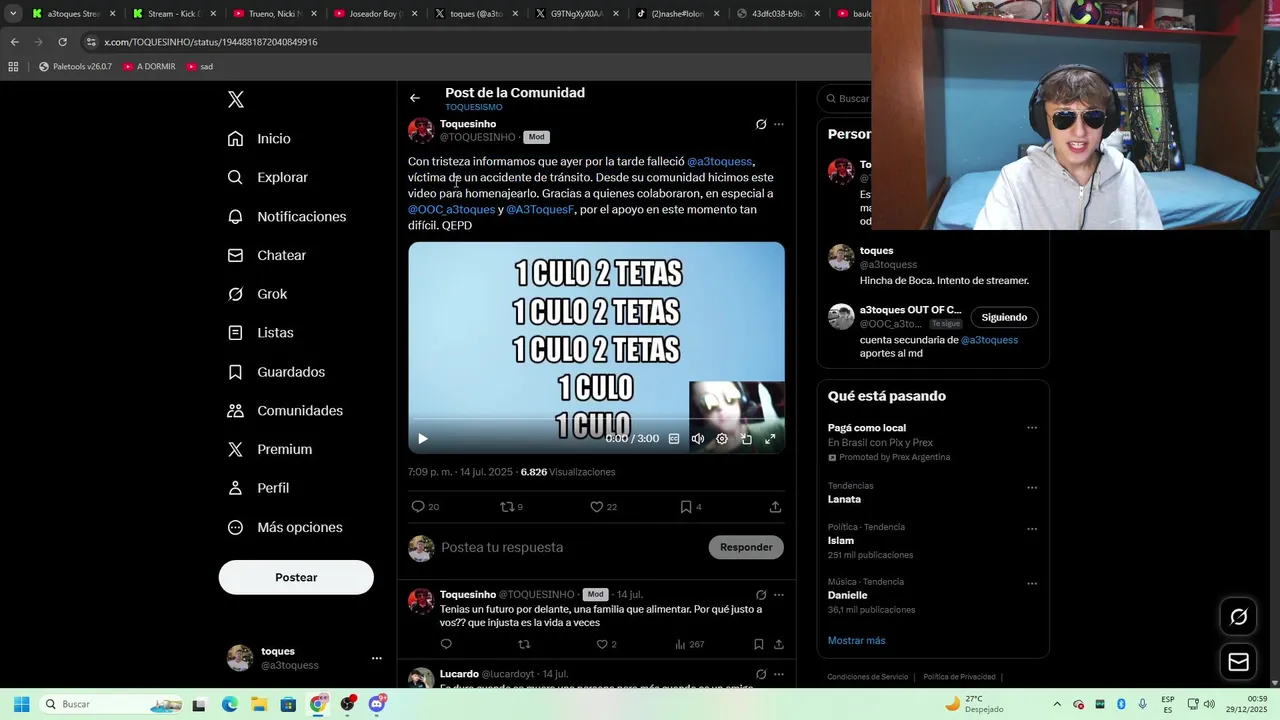This screenshot has width=1280, height=720.
Task: Mute the video volume
Action: [698, 439]
